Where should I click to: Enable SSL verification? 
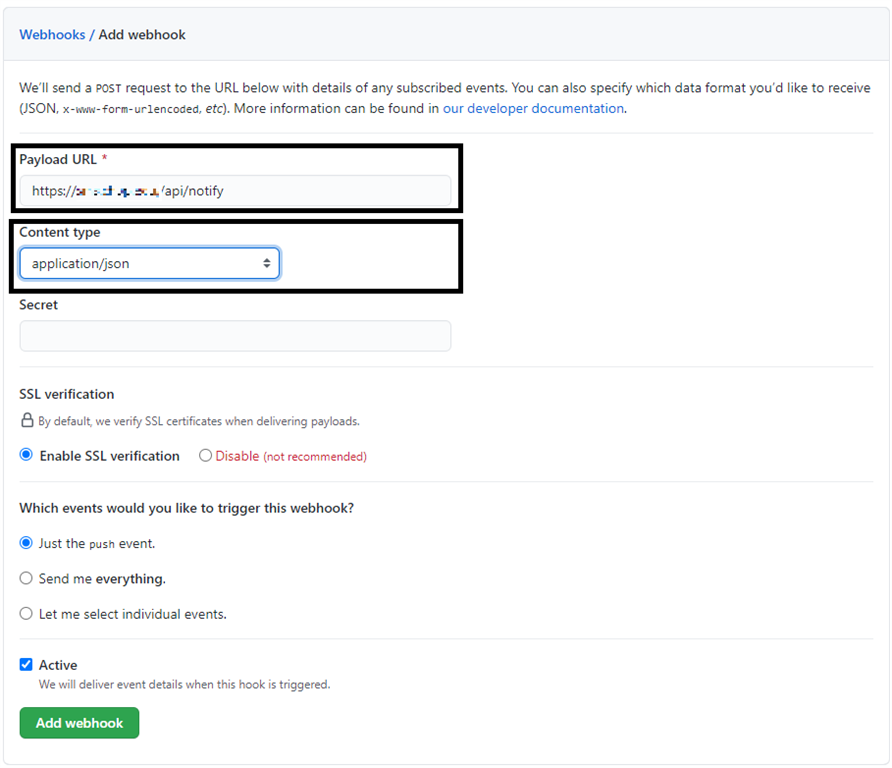click(25, 455)
